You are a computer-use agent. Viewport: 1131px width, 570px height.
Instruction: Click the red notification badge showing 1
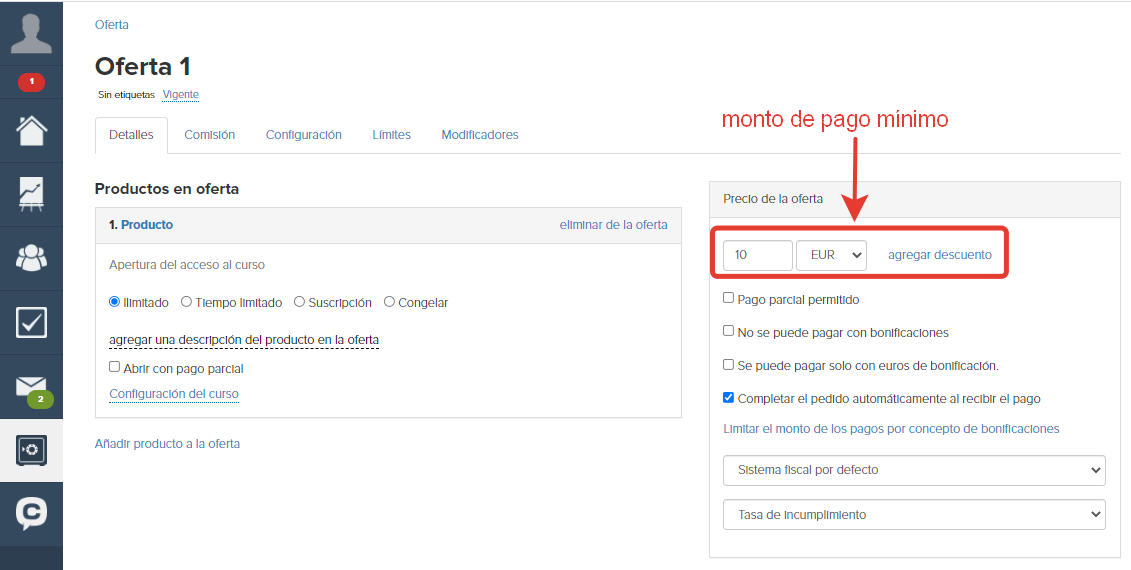pyautogui.click(x=31, y=82)
